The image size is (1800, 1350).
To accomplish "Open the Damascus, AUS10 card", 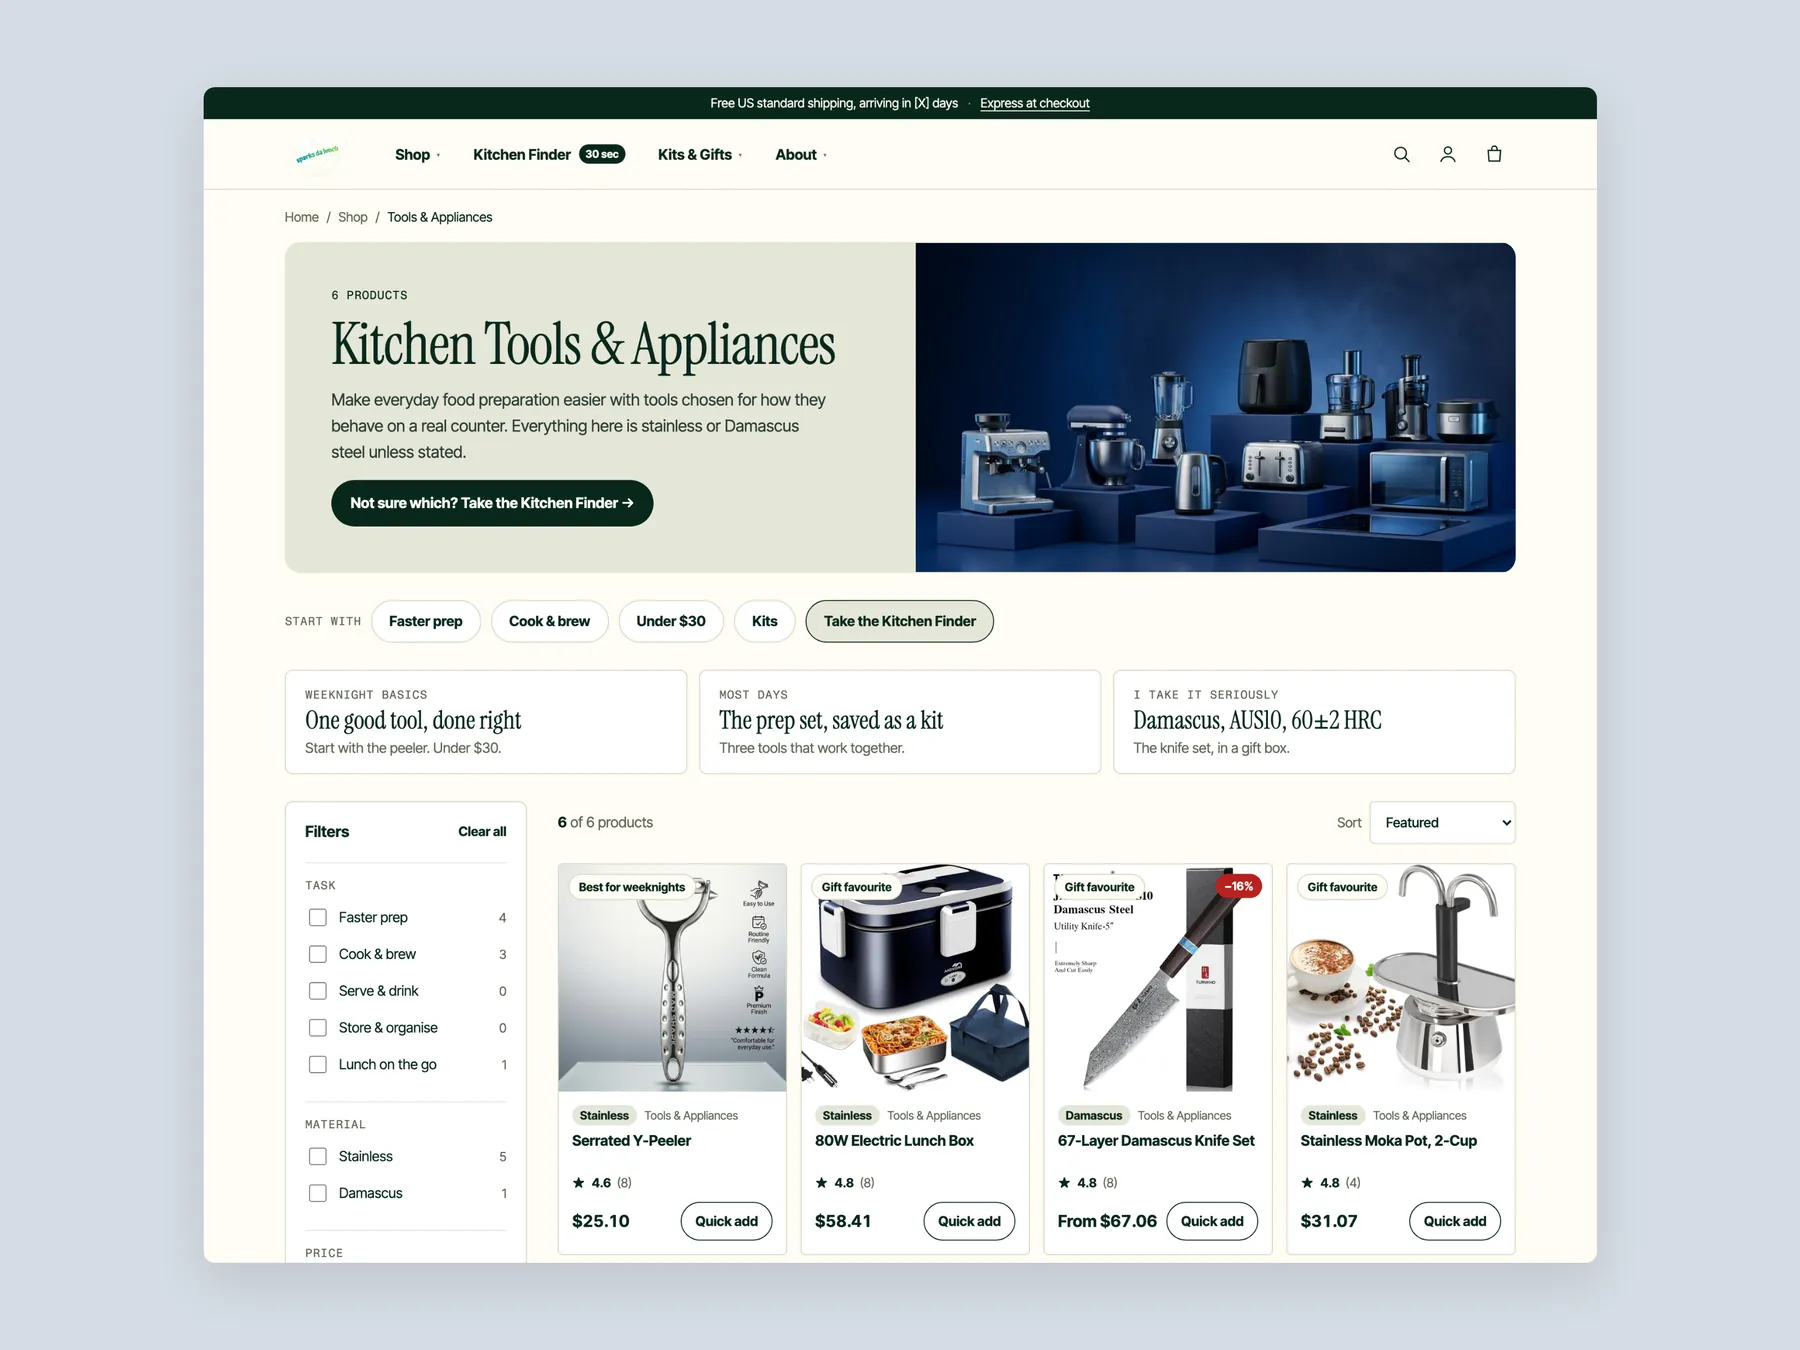I will click(x=1314, y=722).
